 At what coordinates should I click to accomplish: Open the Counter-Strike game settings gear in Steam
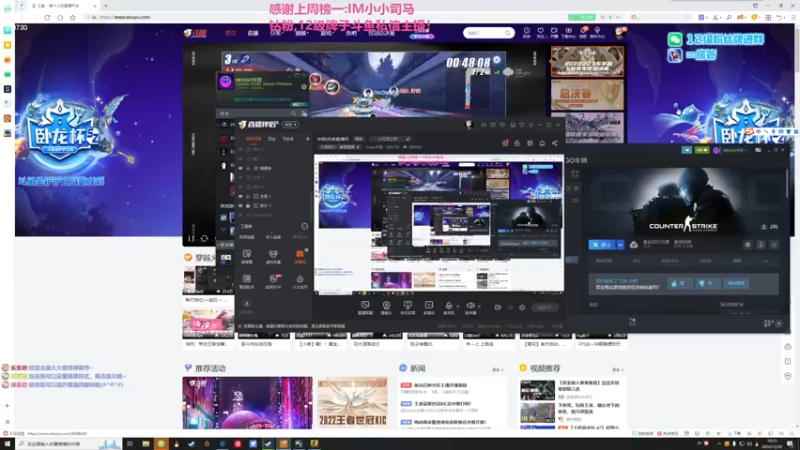coord(747,245)
